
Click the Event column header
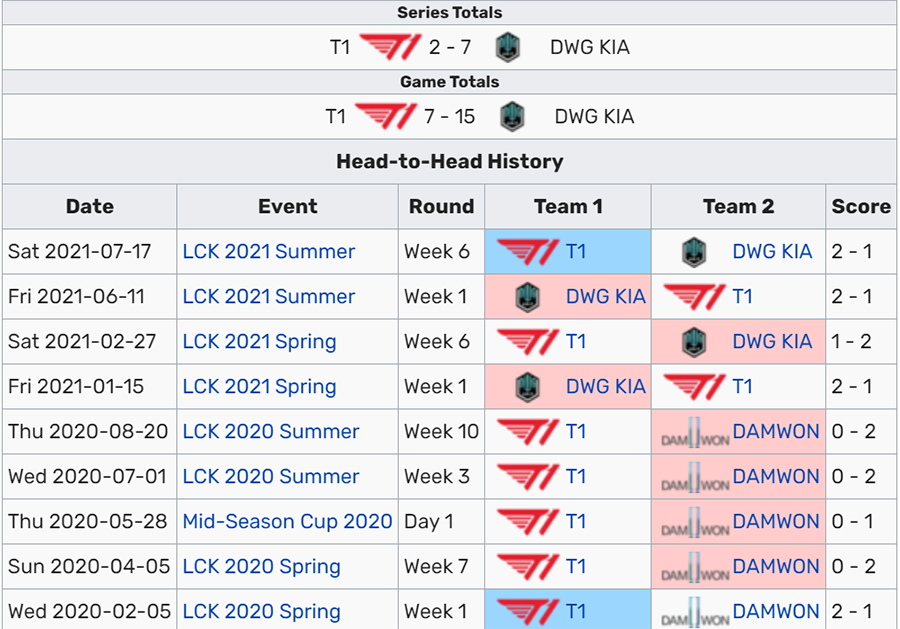click(287, 207)
